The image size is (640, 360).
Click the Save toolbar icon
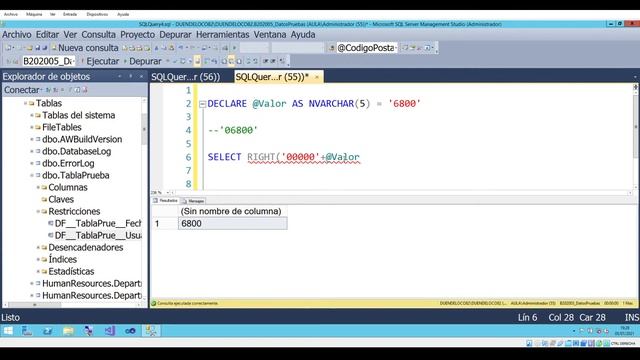point(38,48)
